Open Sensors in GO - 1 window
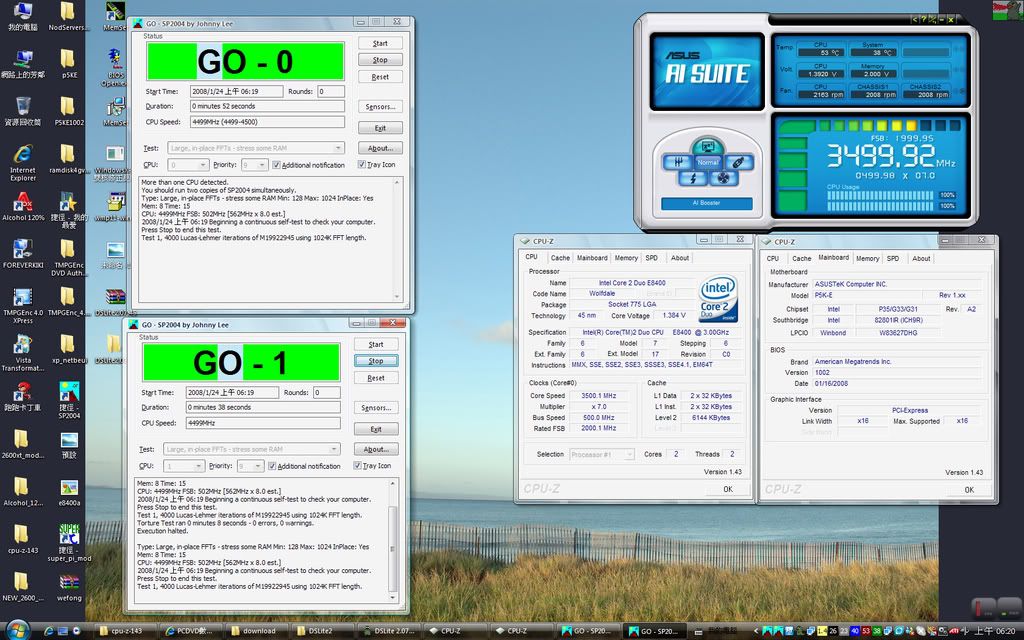The height and width of the screenshot is (640, 1024). tap(376, 408)
